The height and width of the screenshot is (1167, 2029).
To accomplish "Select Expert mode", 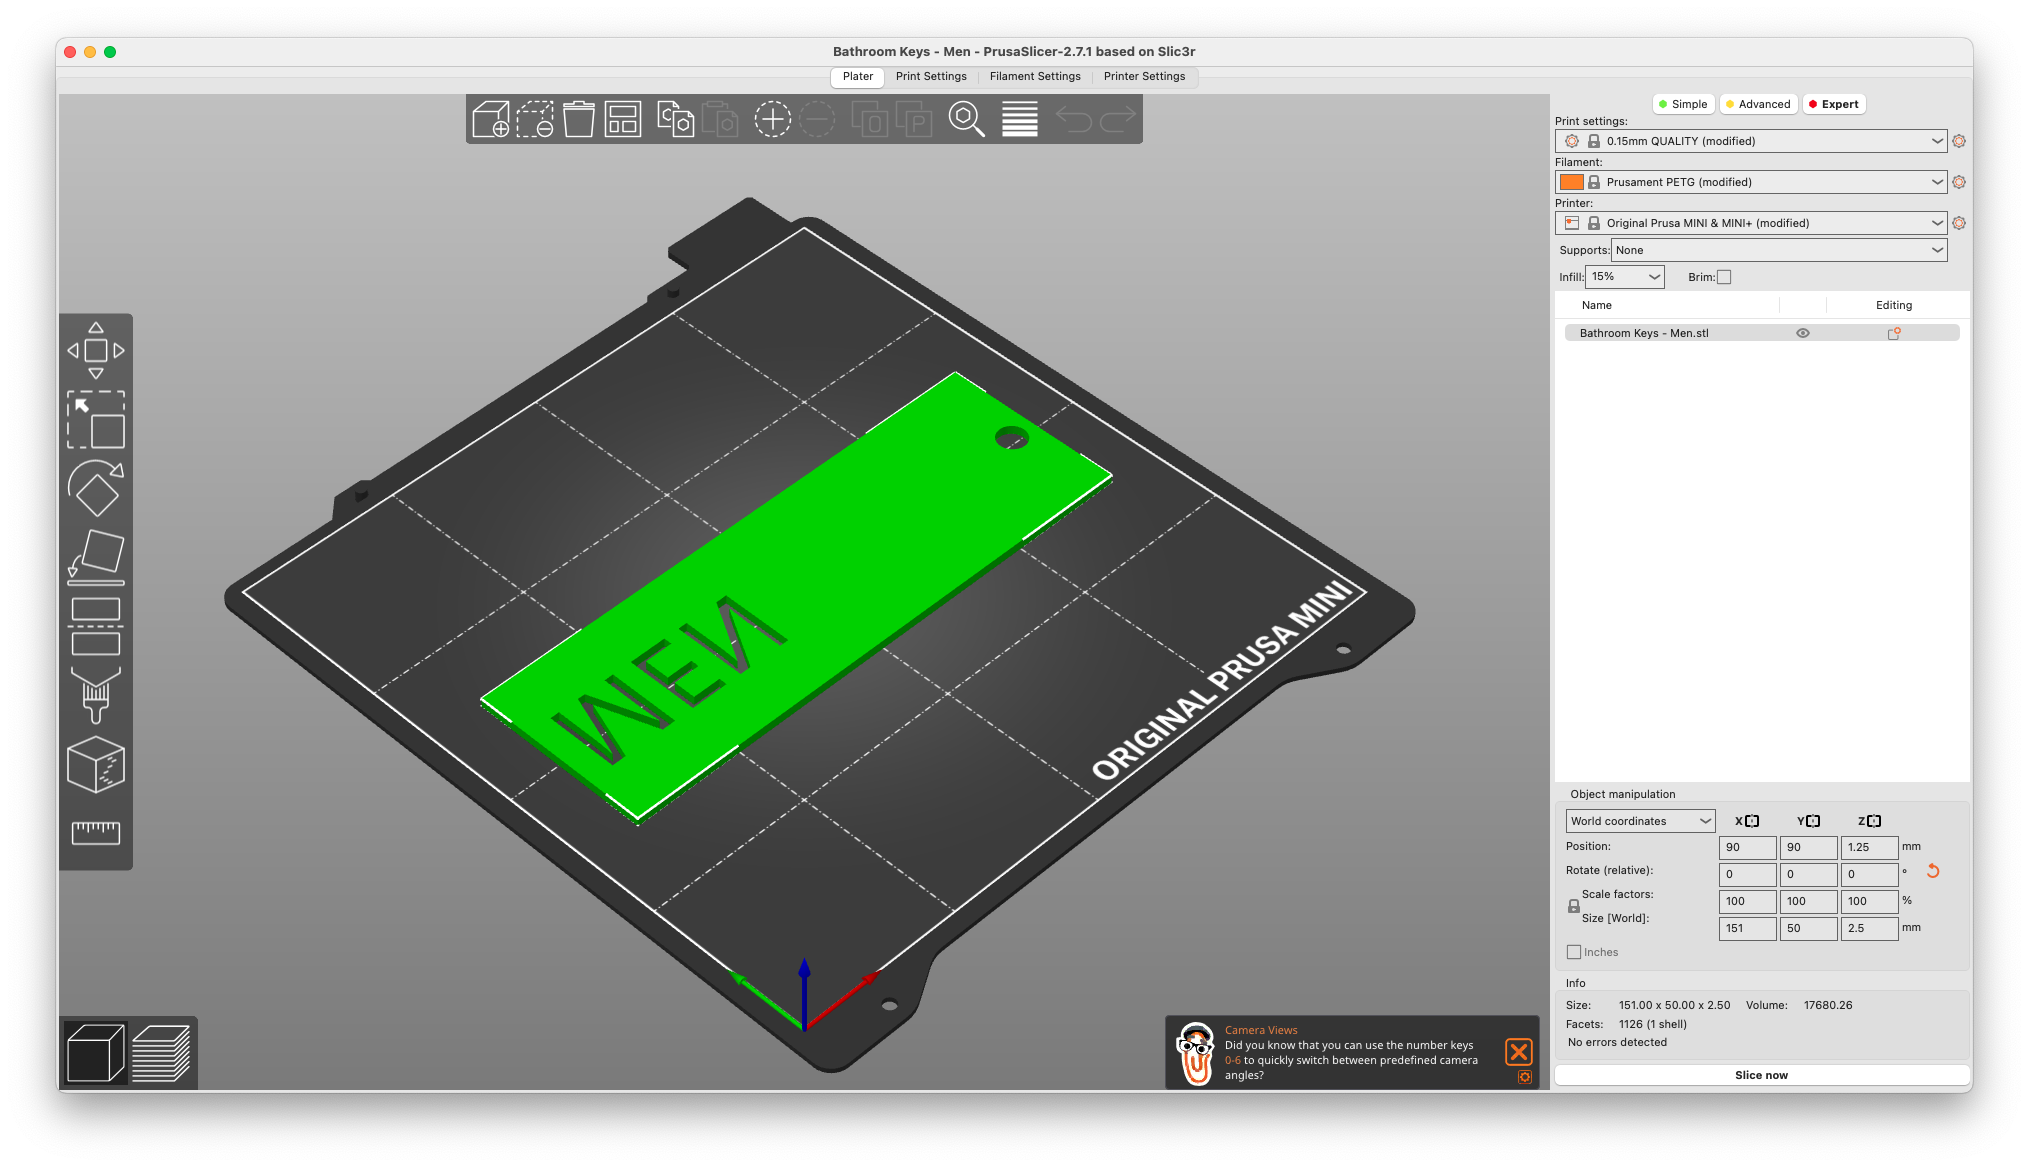I will click(1834, 104).
